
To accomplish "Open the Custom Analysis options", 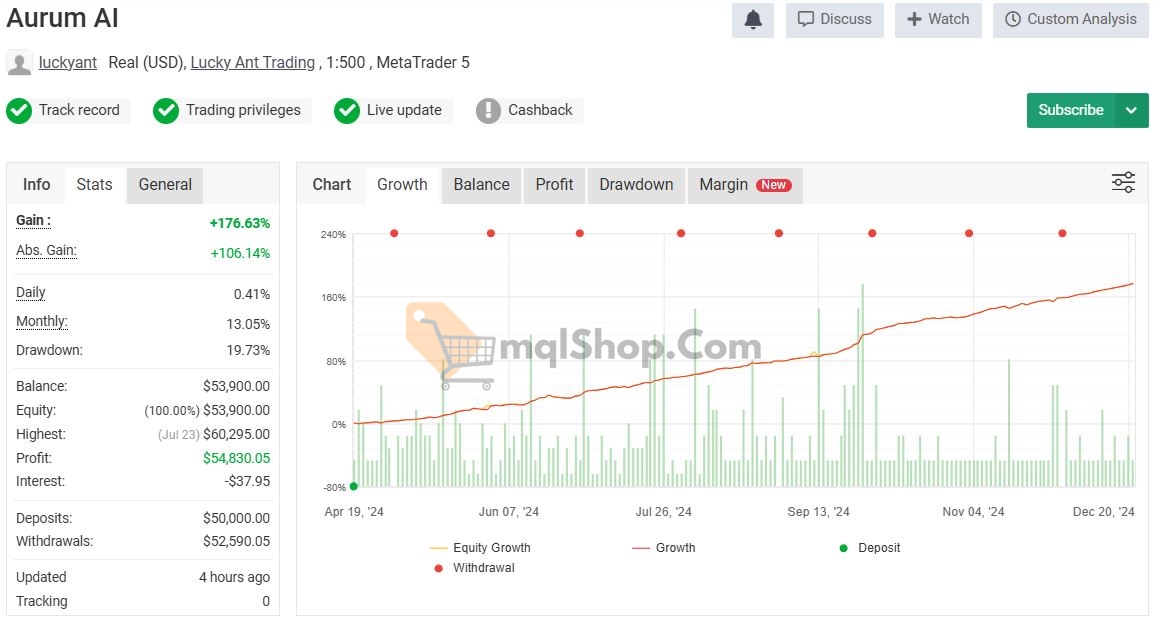I will (1070, 20).
